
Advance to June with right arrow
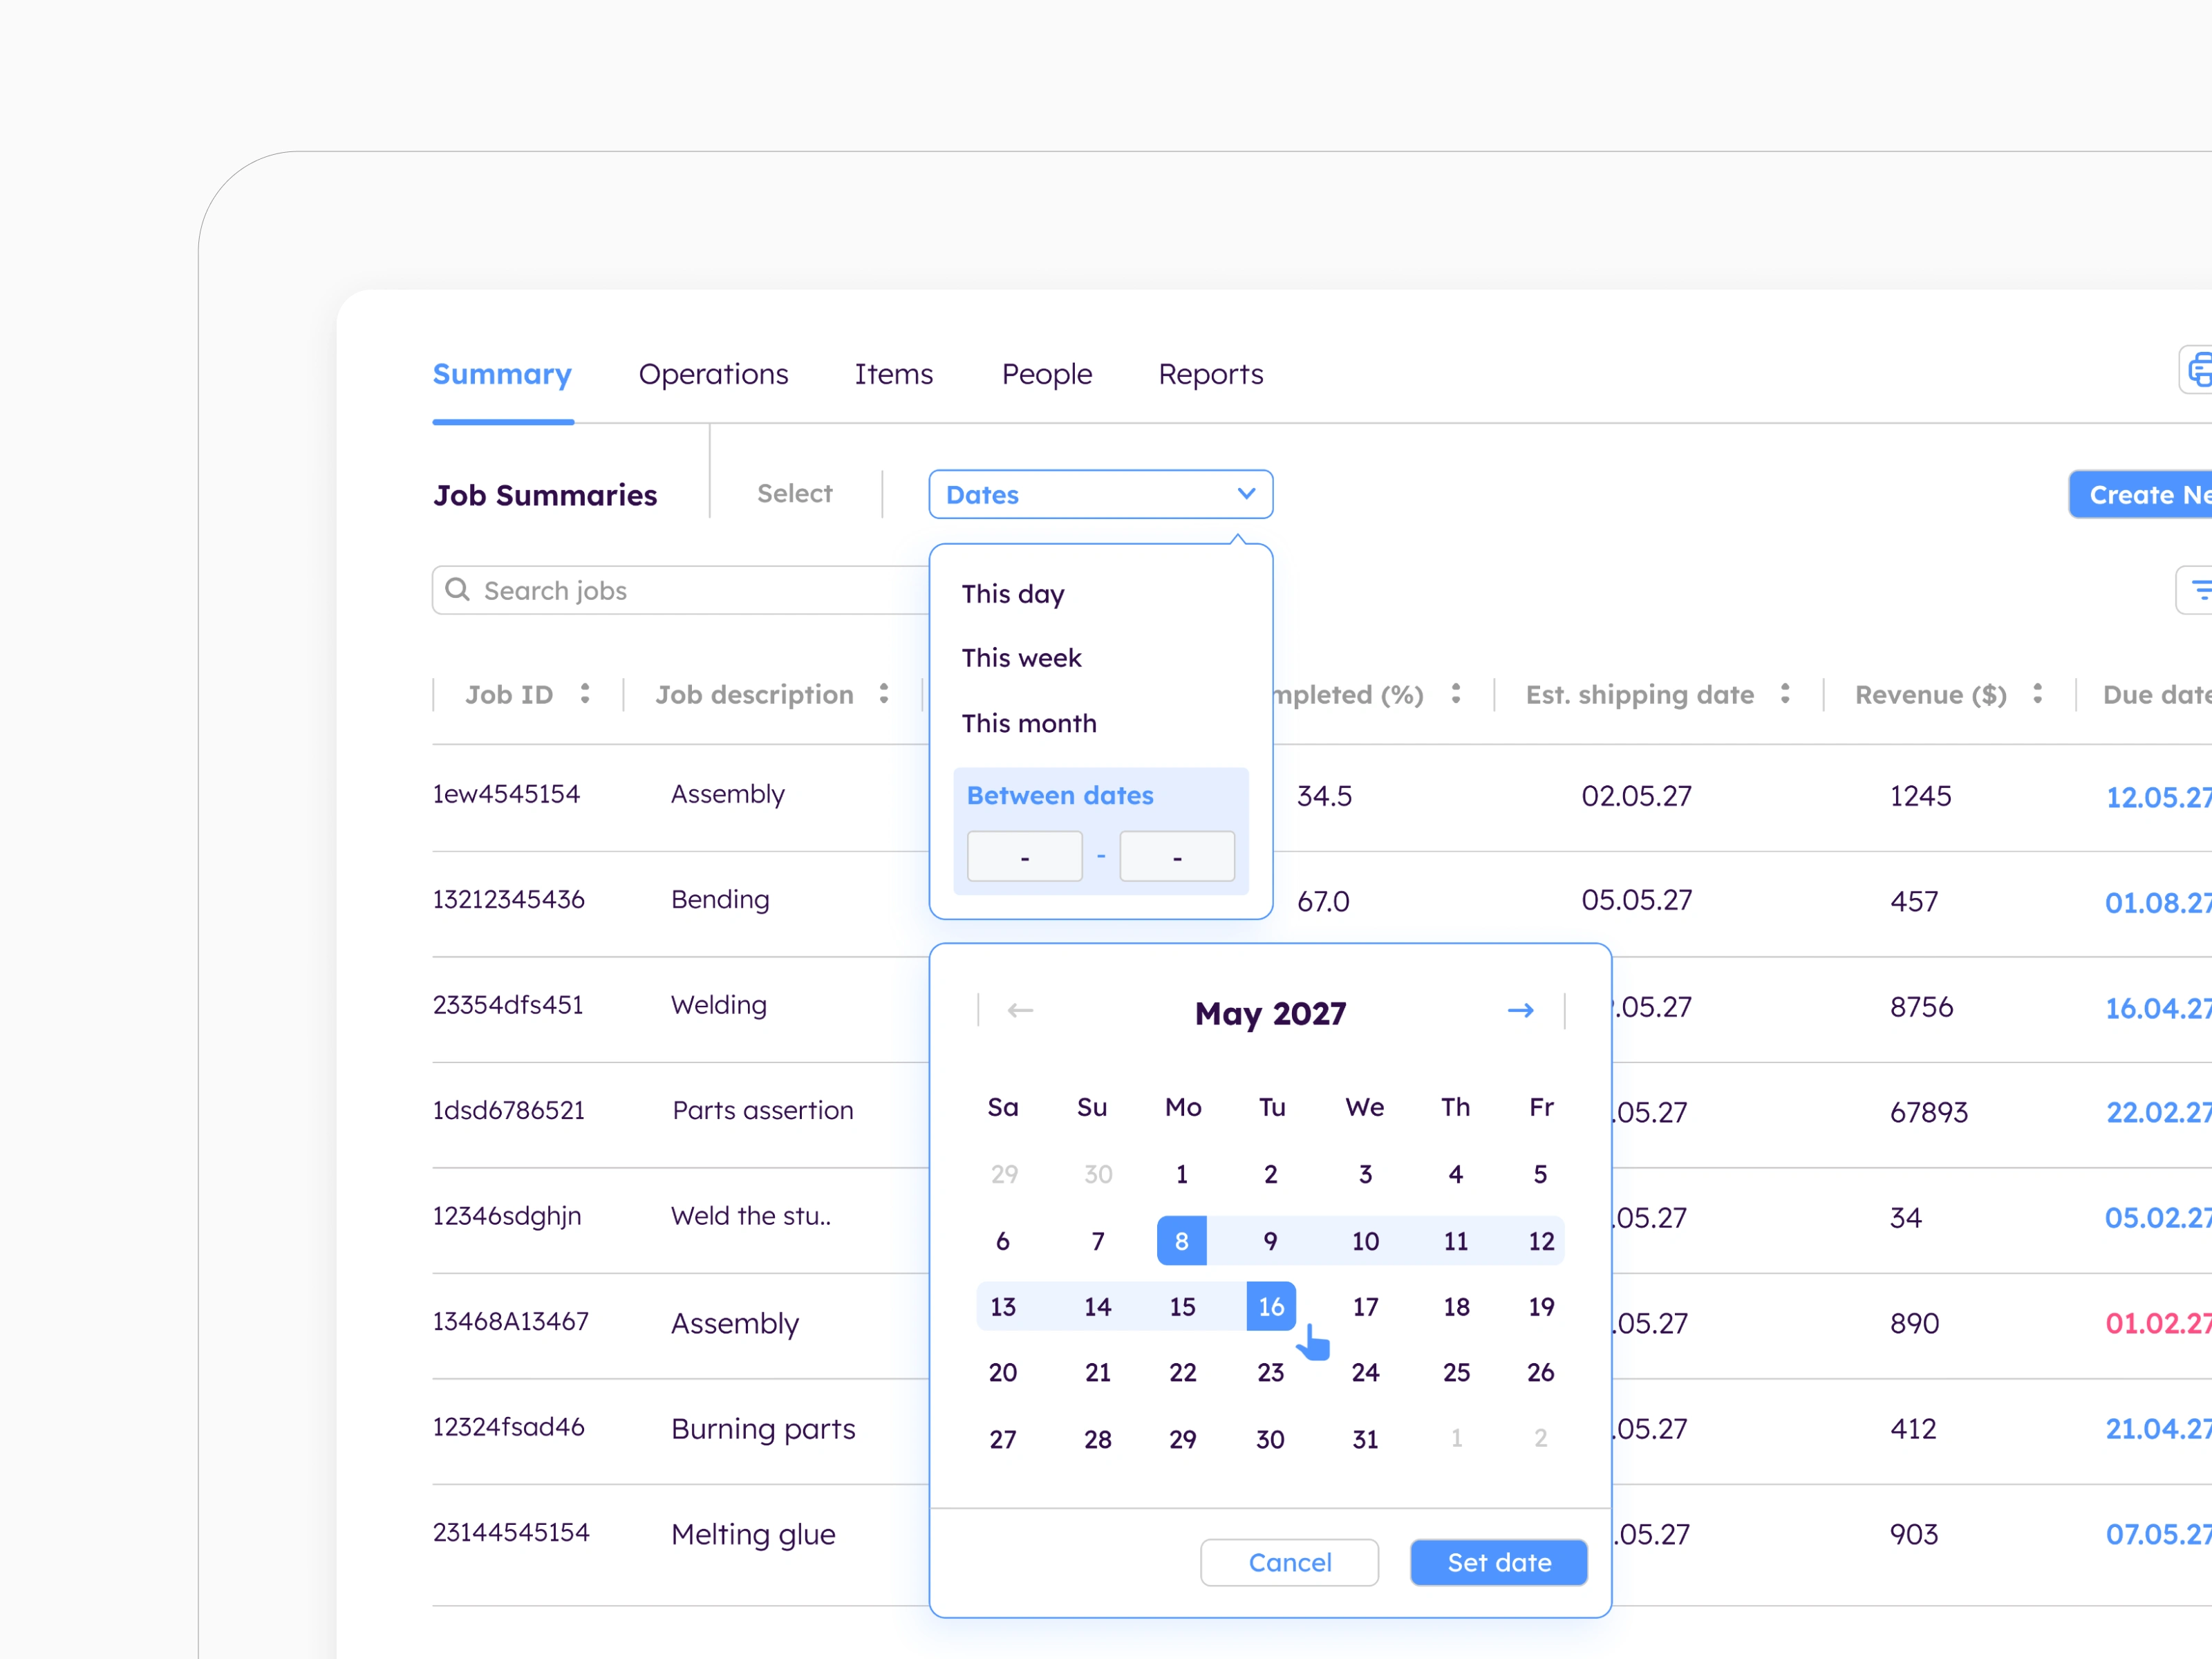(x=1521, y=1010)
